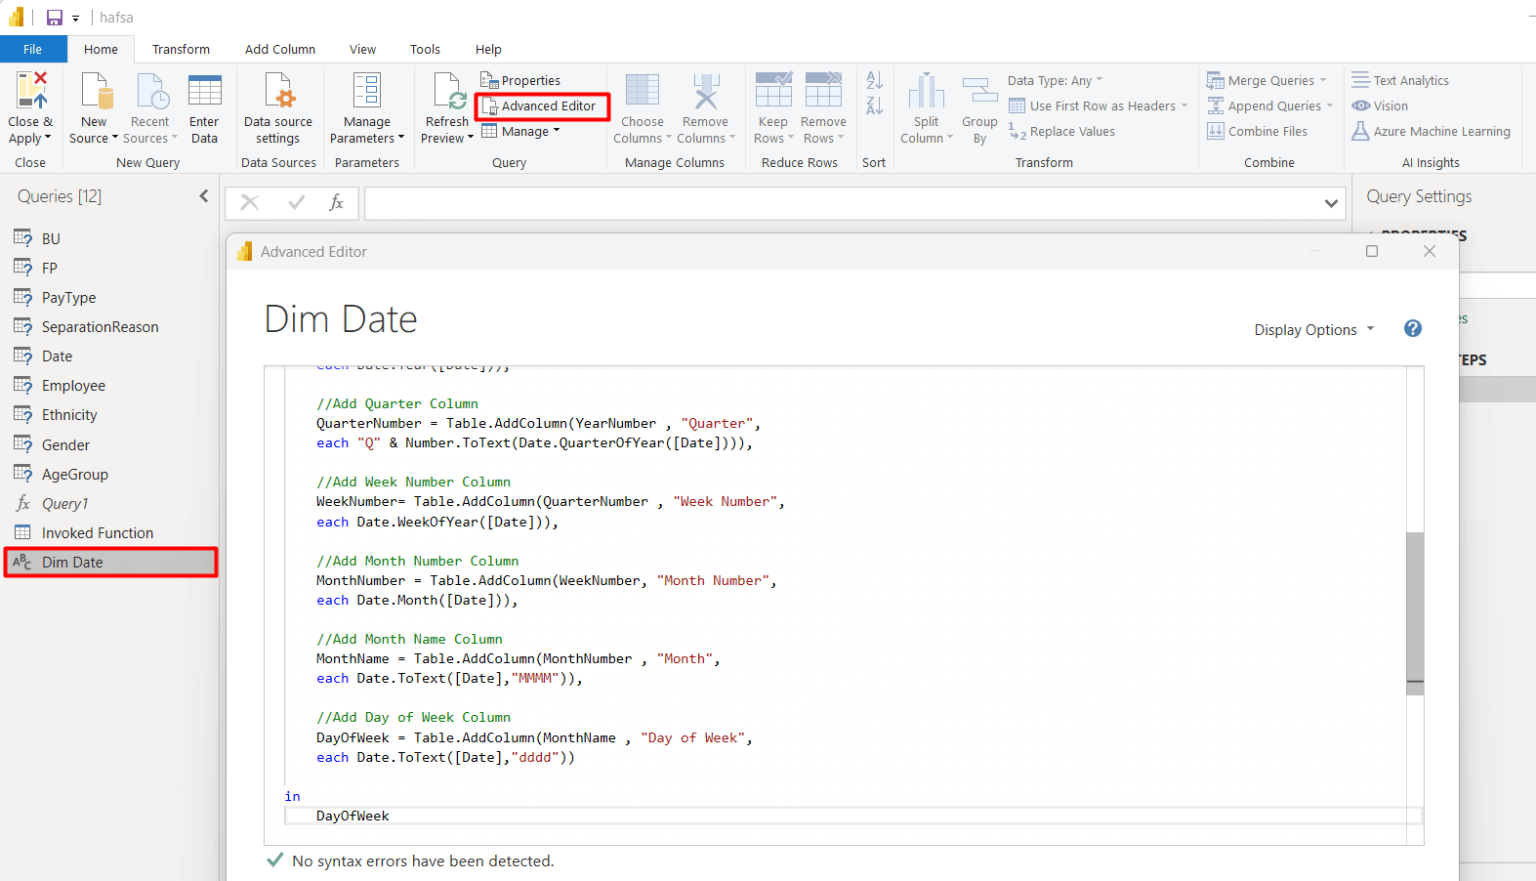
Task: Open Text Analytics in AI Insights
Action: (x=1400, y=80)
